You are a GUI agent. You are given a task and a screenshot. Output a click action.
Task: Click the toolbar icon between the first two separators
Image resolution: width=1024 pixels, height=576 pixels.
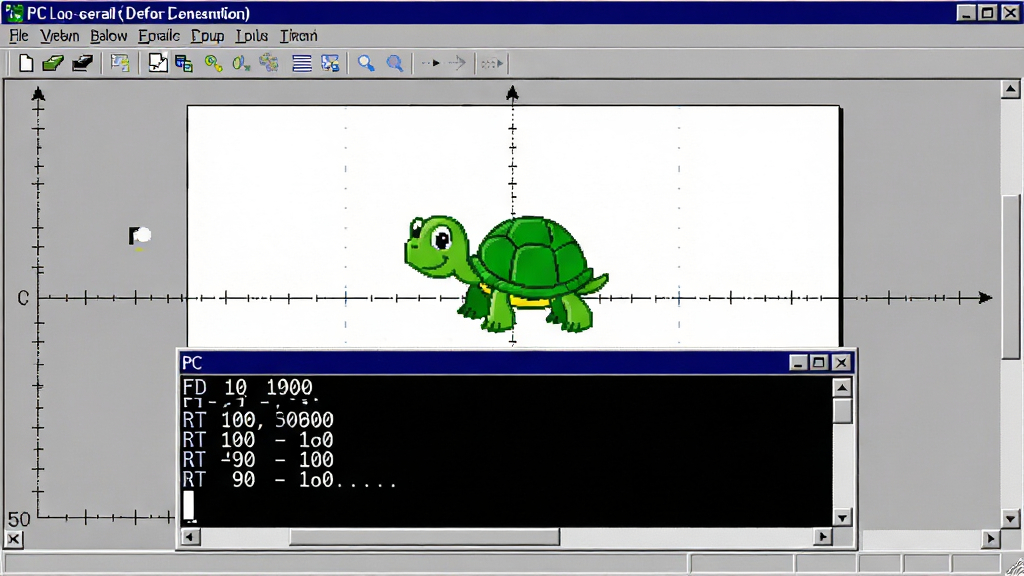point(120,63)
